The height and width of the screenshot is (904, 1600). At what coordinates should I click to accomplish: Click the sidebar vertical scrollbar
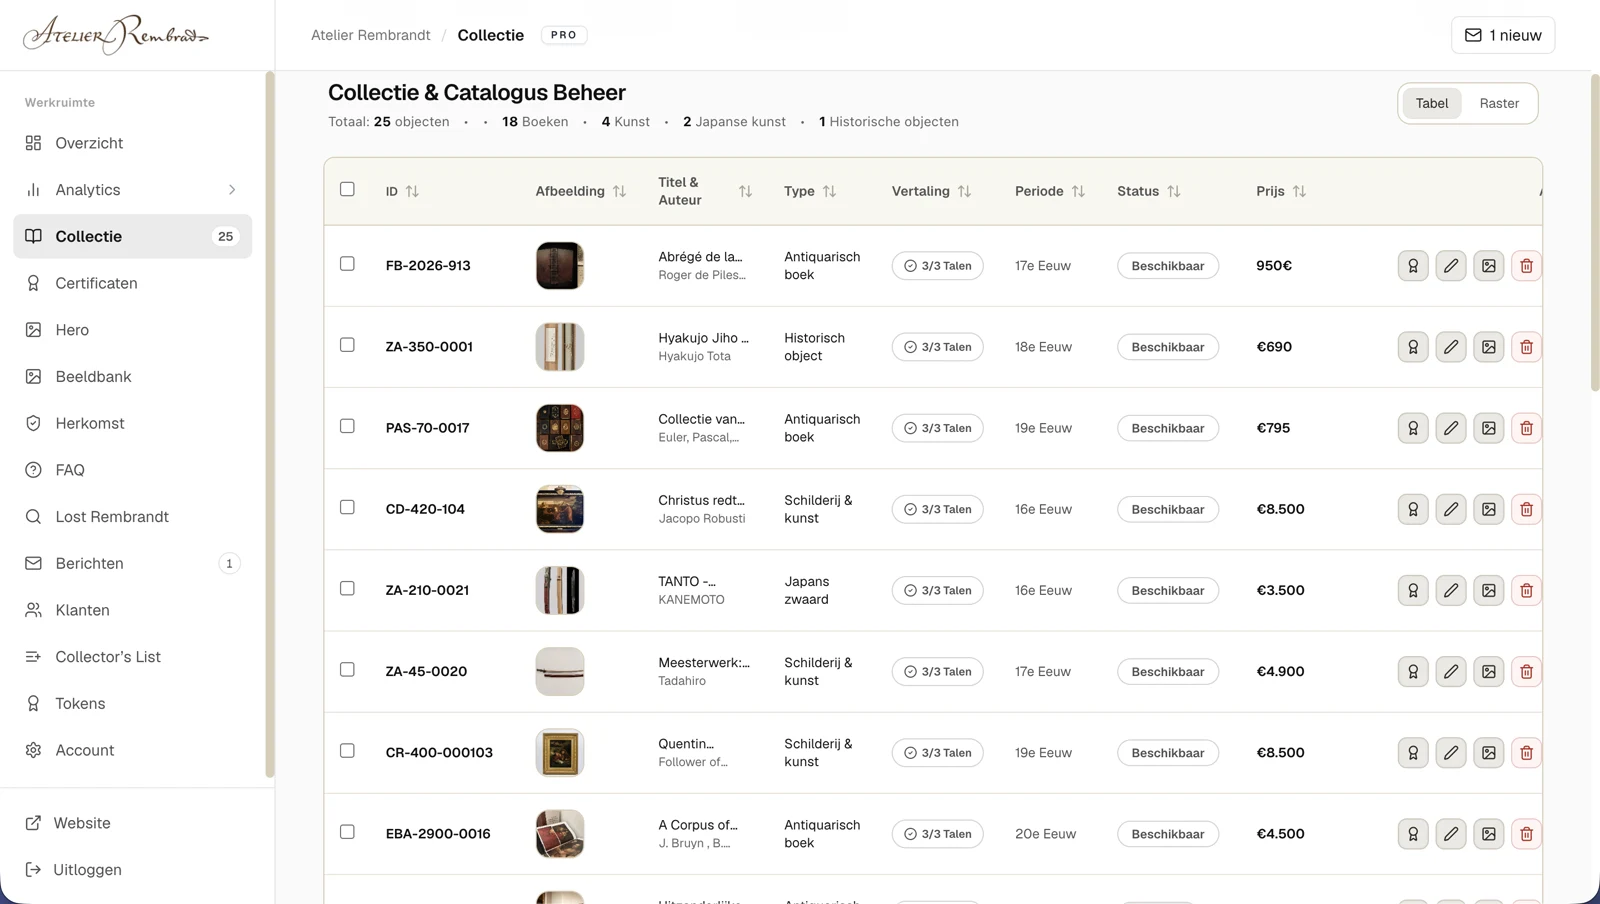click(269, 425)
